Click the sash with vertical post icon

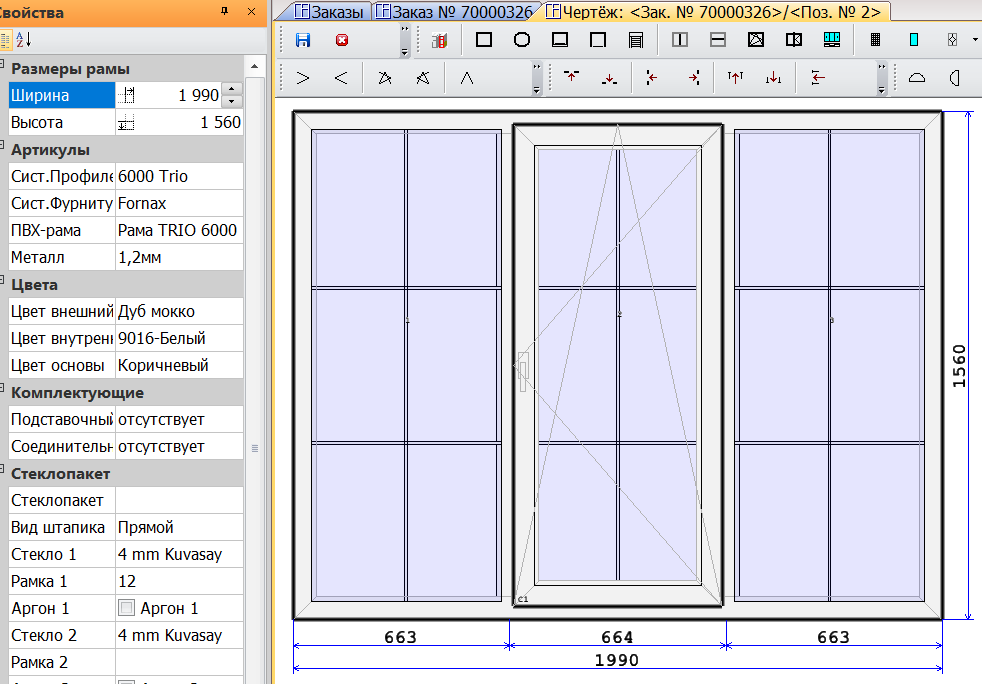pos(793,40)
